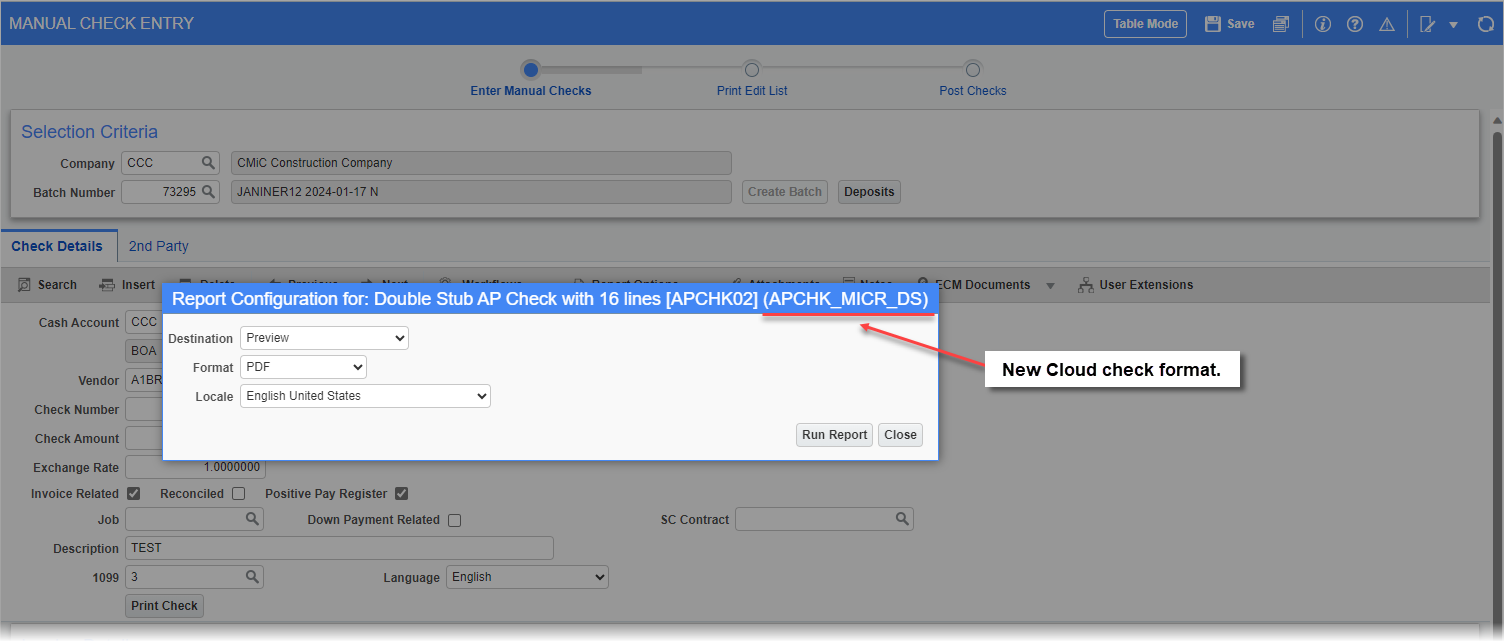Select the Save icon in the header
The width and height of the screenshot is (1504, 642).
[1228, 23]
